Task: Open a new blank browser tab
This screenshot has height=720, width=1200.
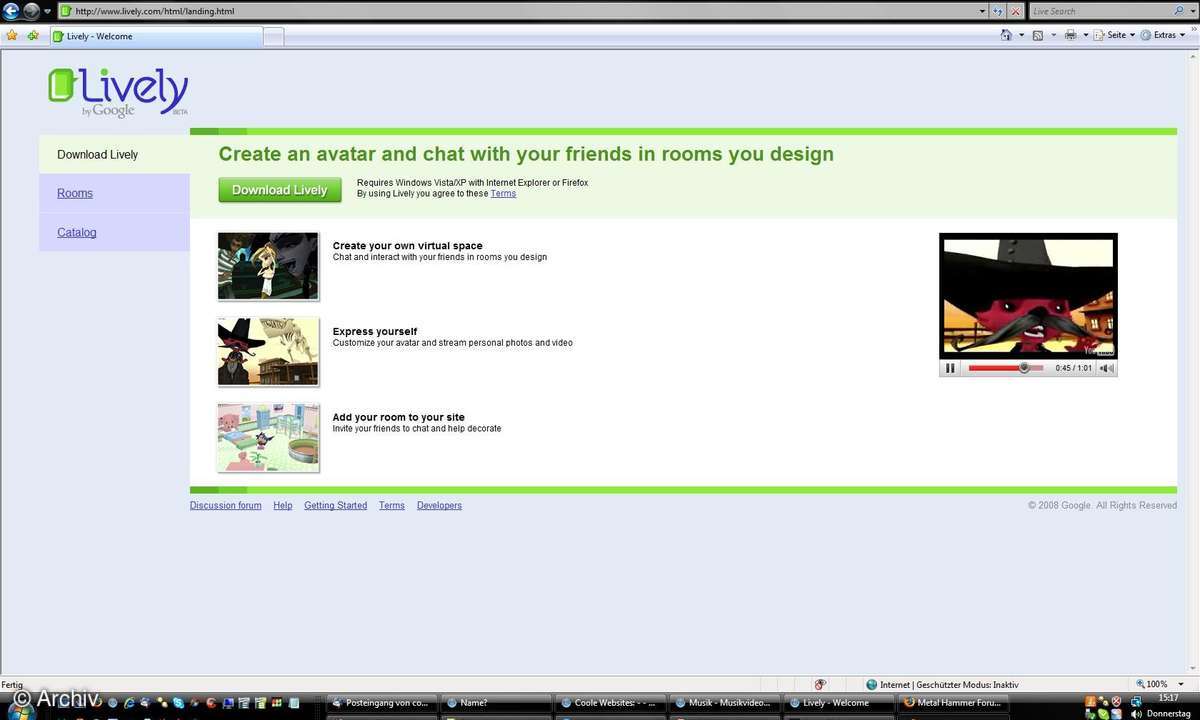Action: point(273,37)
